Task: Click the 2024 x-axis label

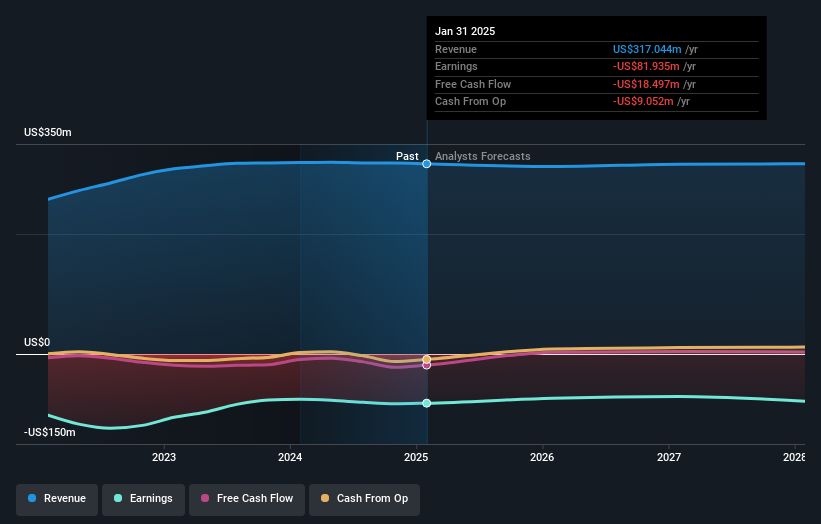Action: (x=290, y=457)
